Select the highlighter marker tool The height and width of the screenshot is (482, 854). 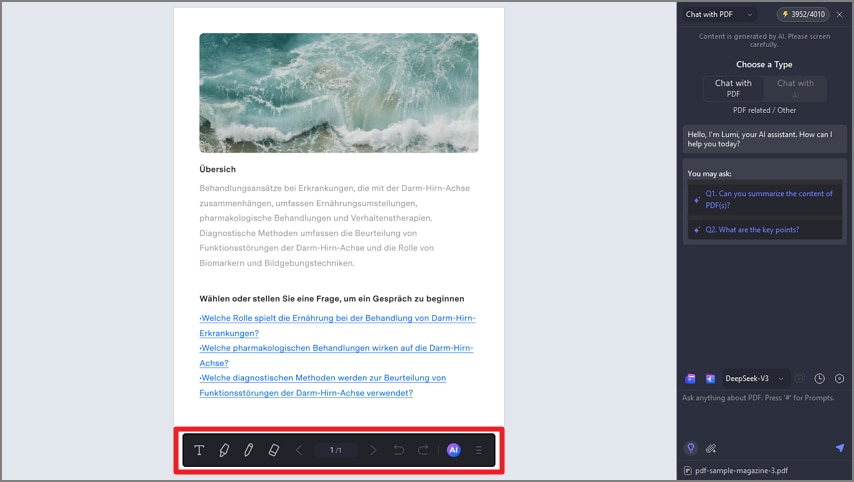click(x=224, y=450)
